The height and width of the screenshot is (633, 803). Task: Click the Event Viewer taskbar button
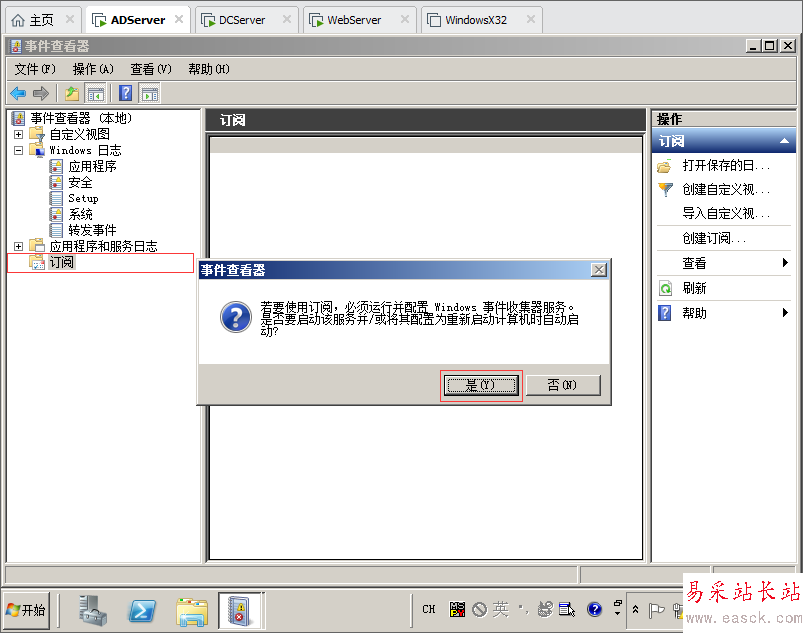pos(240,610)
